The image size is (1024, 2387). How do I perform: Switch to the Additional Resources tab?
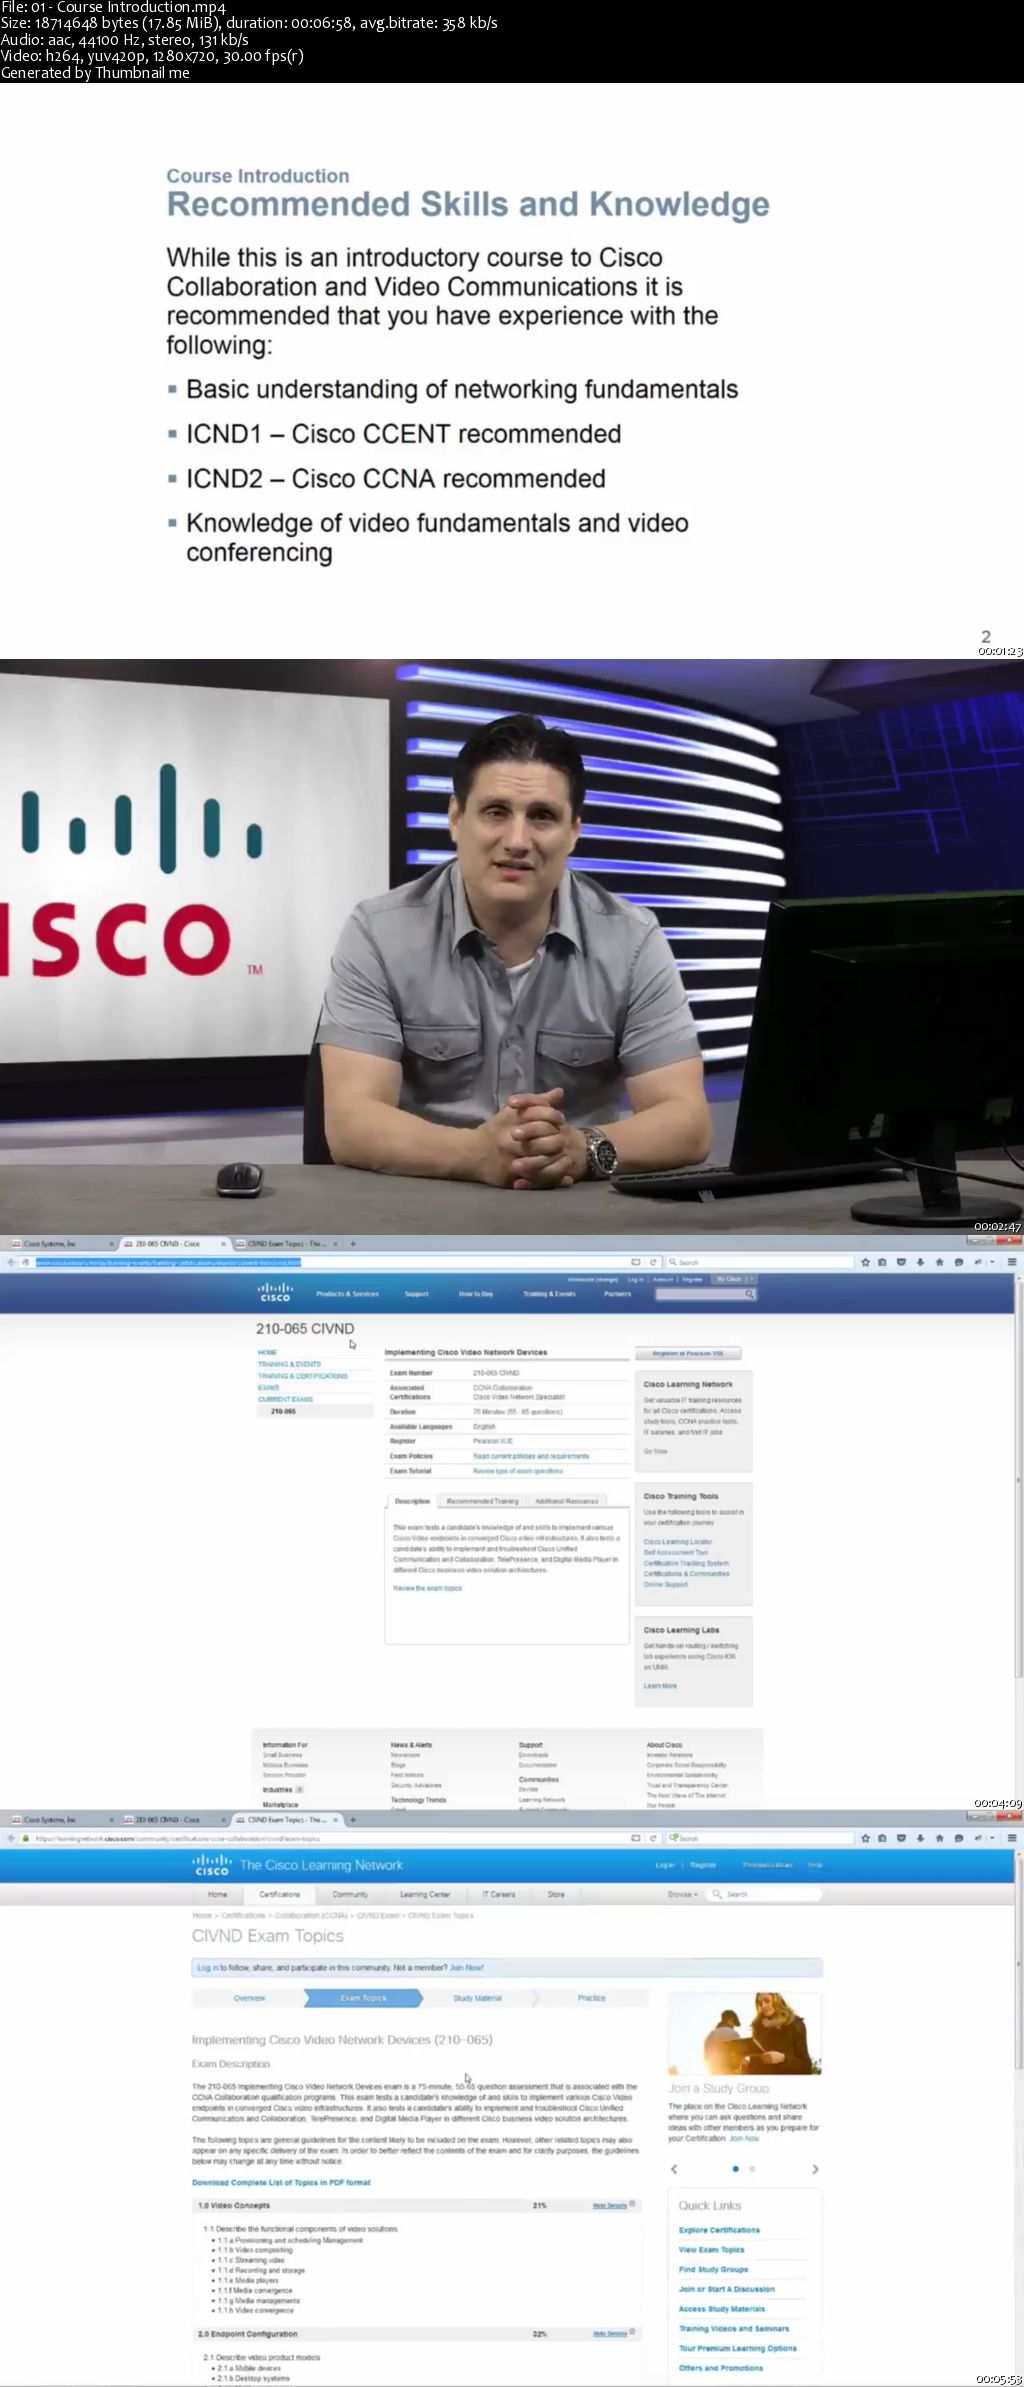(x=567, y=1501)
